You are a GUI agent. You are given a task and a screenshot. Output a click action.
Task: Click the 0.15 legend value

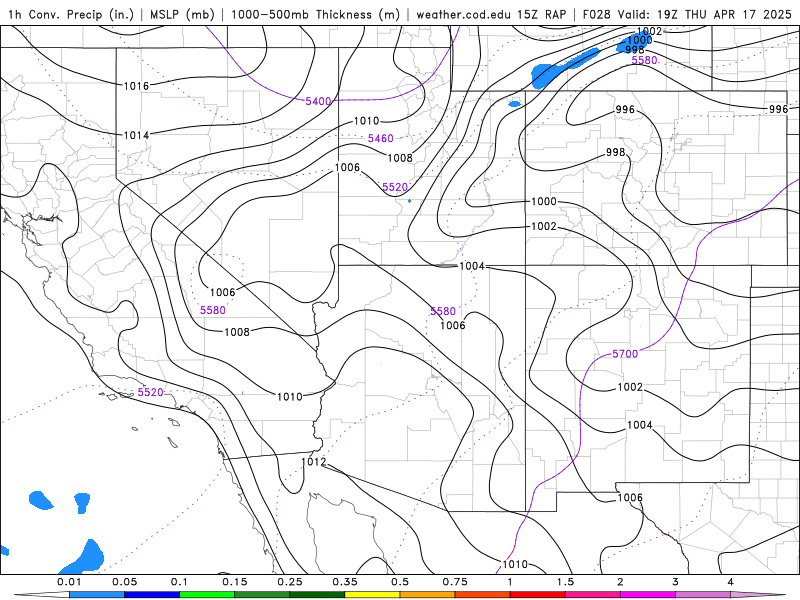click(235, 582)
